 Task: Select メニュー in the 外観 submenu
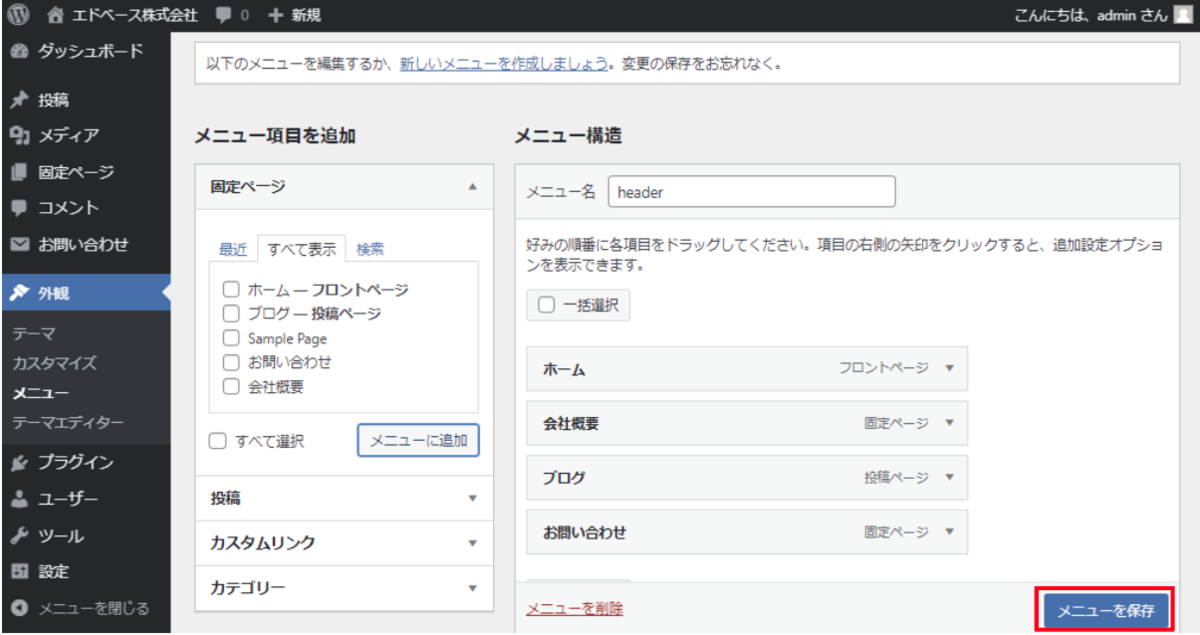[41, 393]
